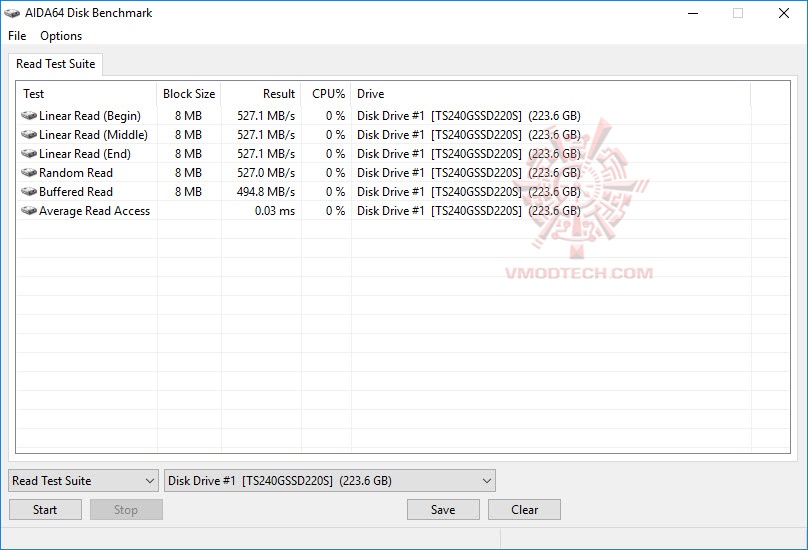The height and width of the screenshot is (550, 808).
Task: Select the Average Read Access row label
Action: 94,211
